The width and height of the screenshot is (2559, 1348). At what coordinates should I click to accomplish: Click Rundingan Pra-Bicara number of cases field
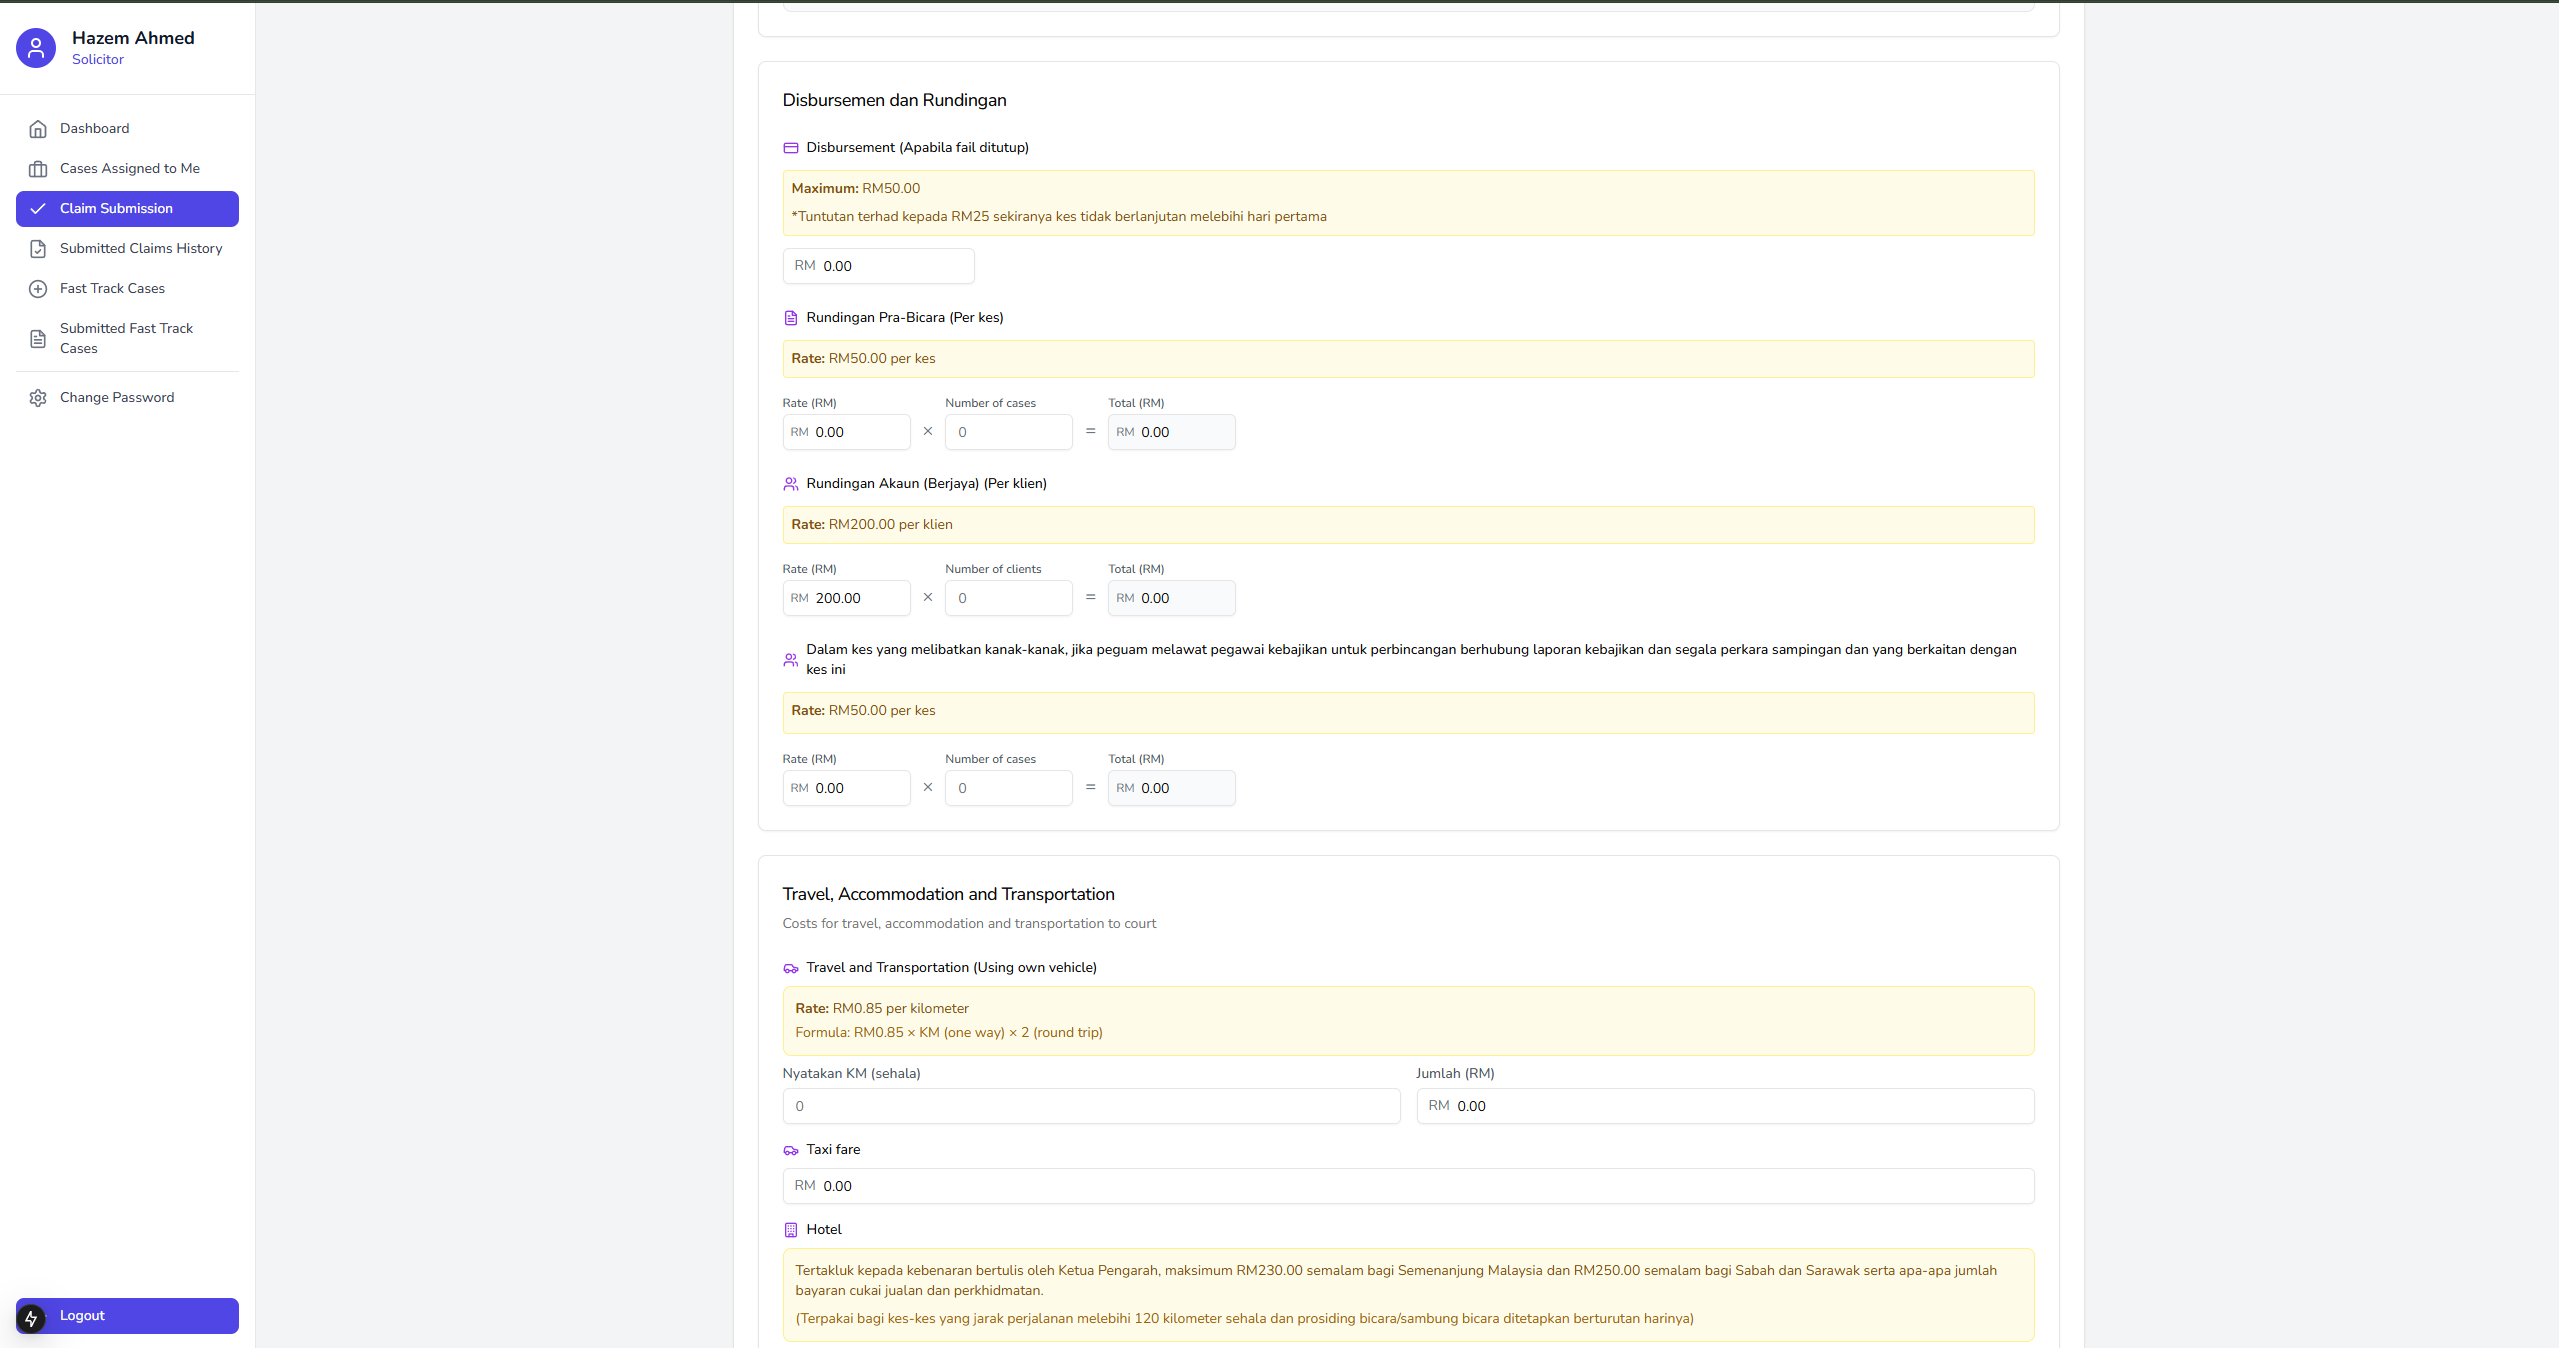pyautogui.click(x=1010, y=432)
